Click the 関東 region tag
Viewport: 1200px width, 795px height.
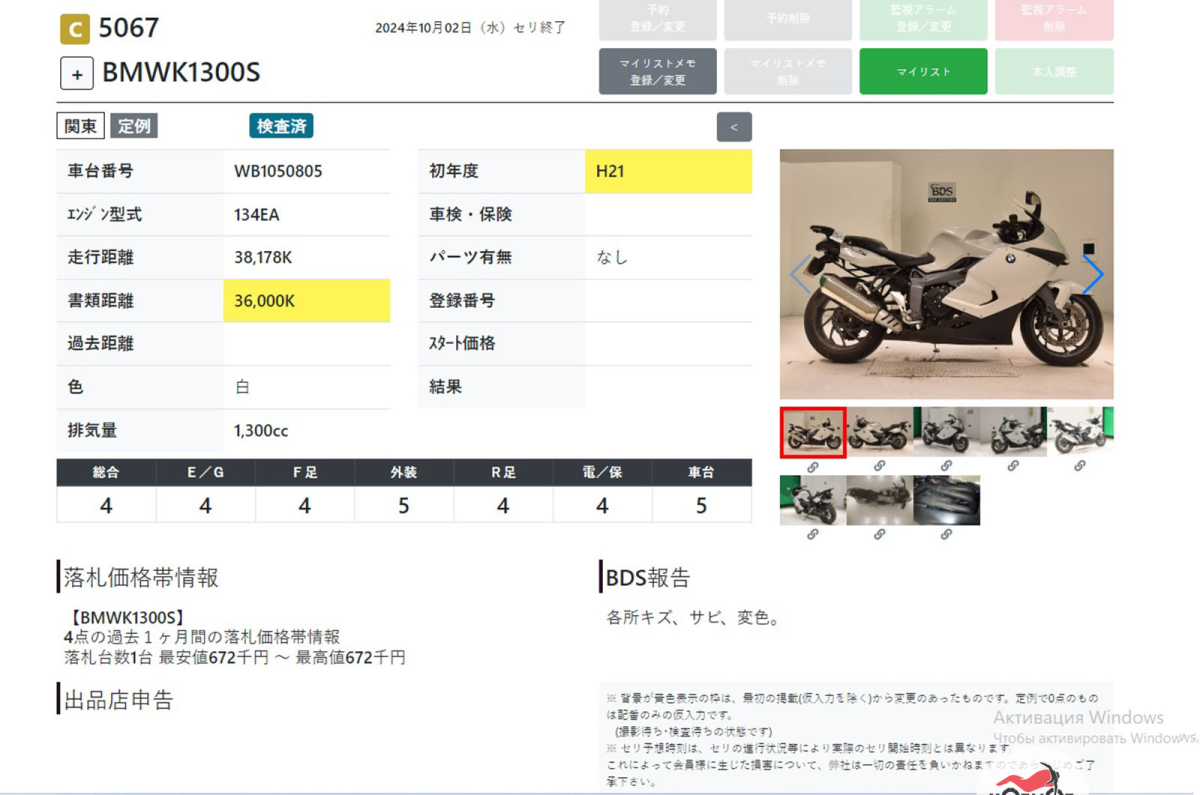pyautogui.click(x=81, y=126)
